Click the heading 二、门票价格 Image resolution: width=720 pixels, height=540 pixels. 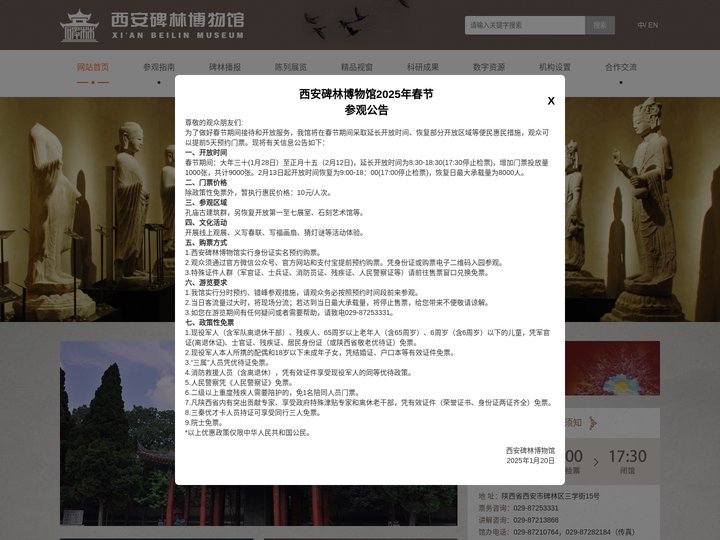206,182
